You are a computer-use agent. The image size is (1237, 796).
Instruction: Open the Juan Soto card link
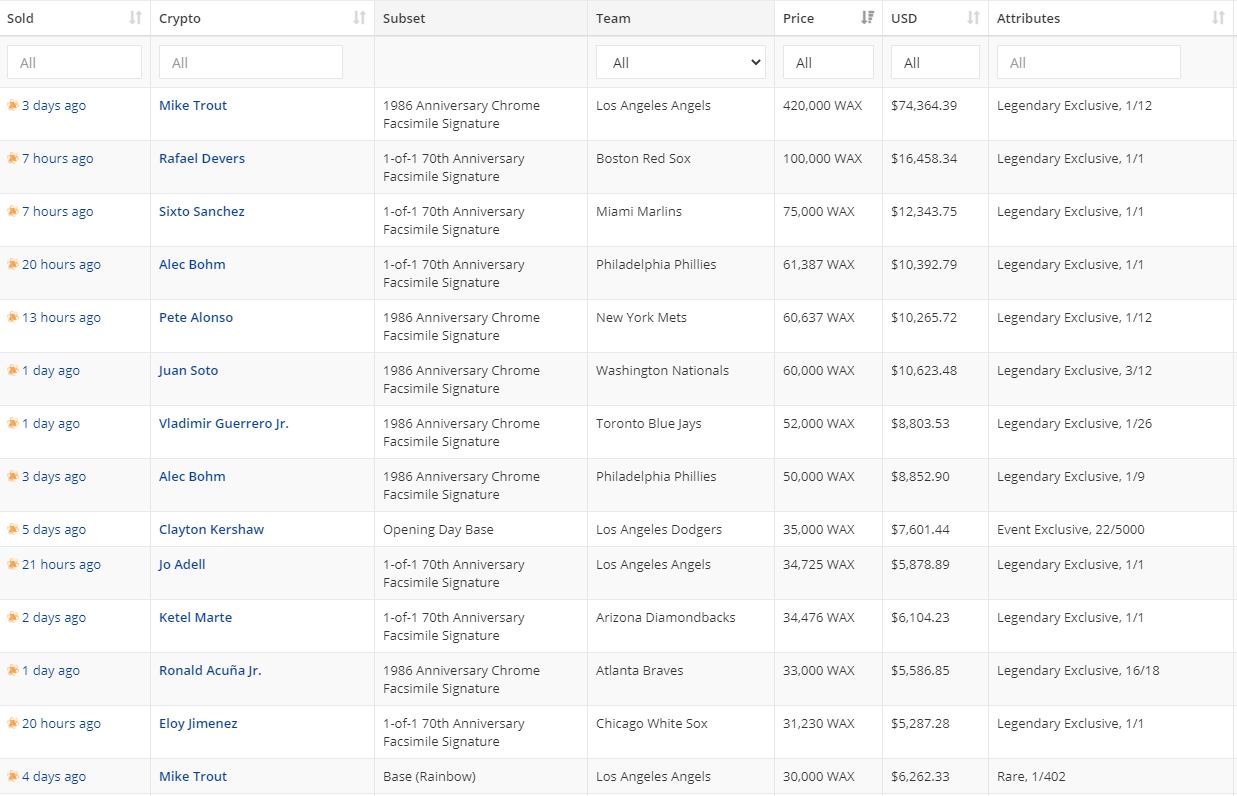point(188,370)
